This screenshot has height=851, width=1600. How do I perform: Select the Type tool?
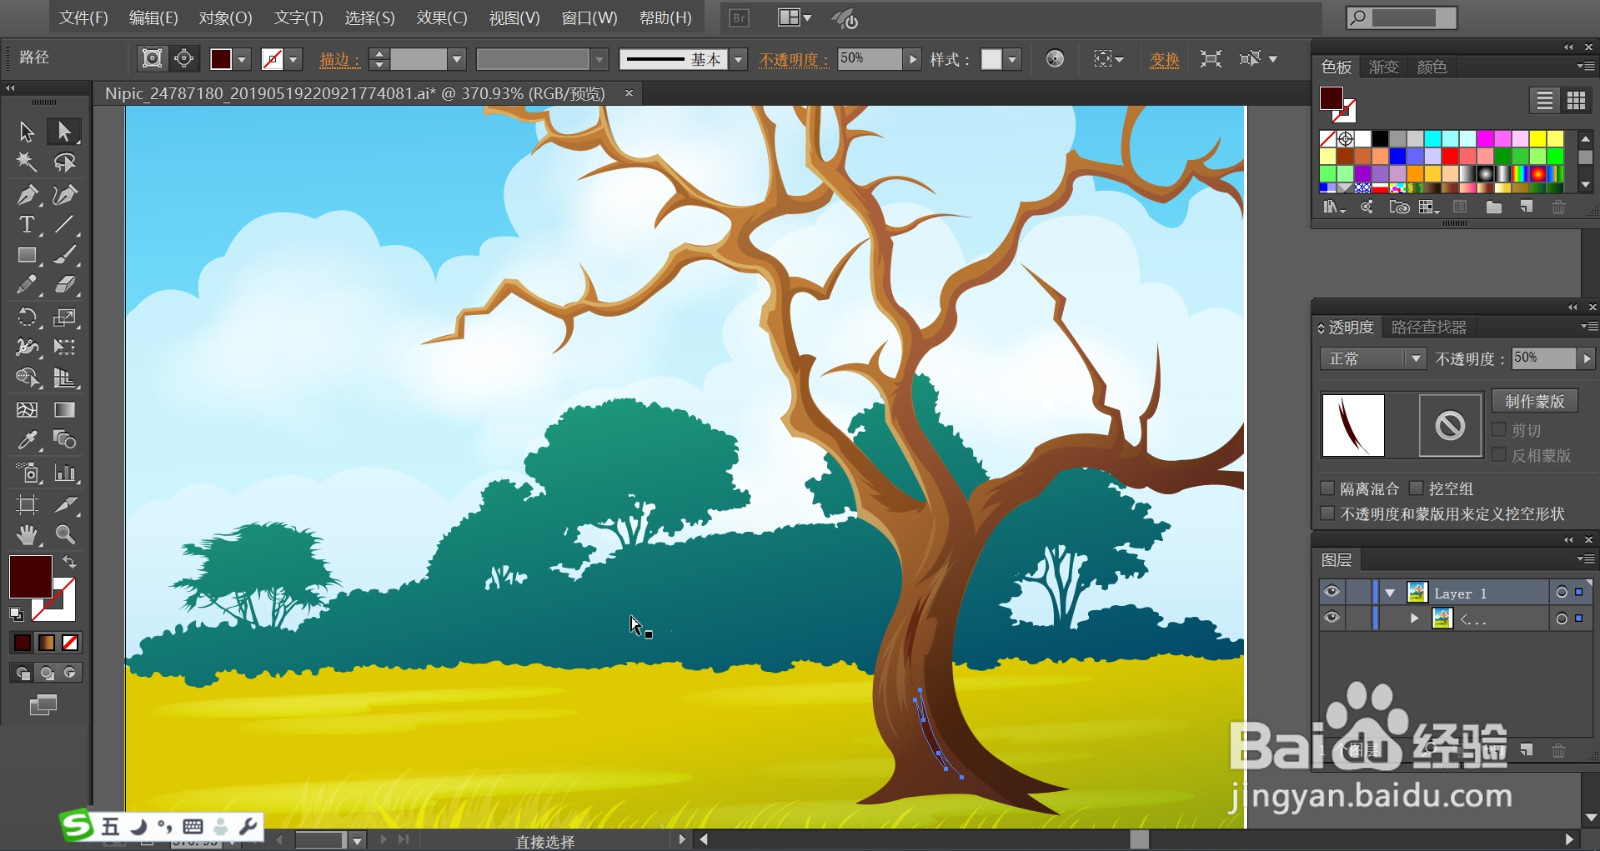(27, 225)
